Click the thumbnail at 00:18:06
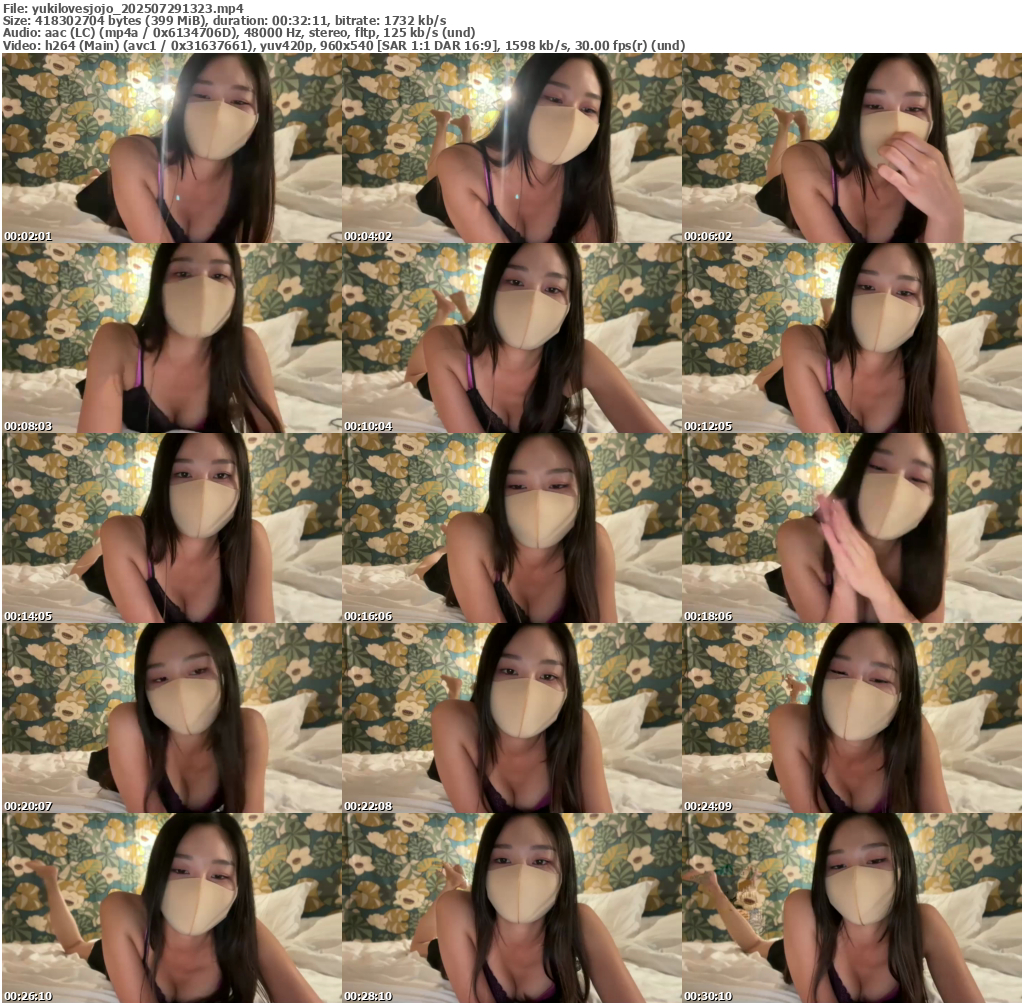This screenshot has height=1003, width=1024. [851, 528]
